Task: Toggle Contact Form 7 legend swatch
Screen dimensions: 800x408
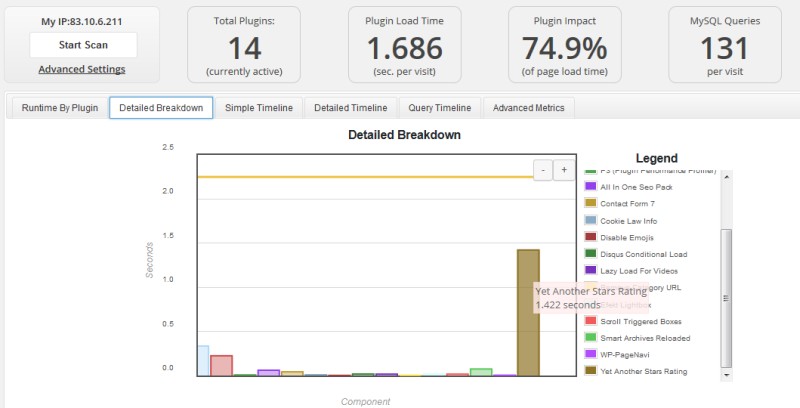Action: 590,203
